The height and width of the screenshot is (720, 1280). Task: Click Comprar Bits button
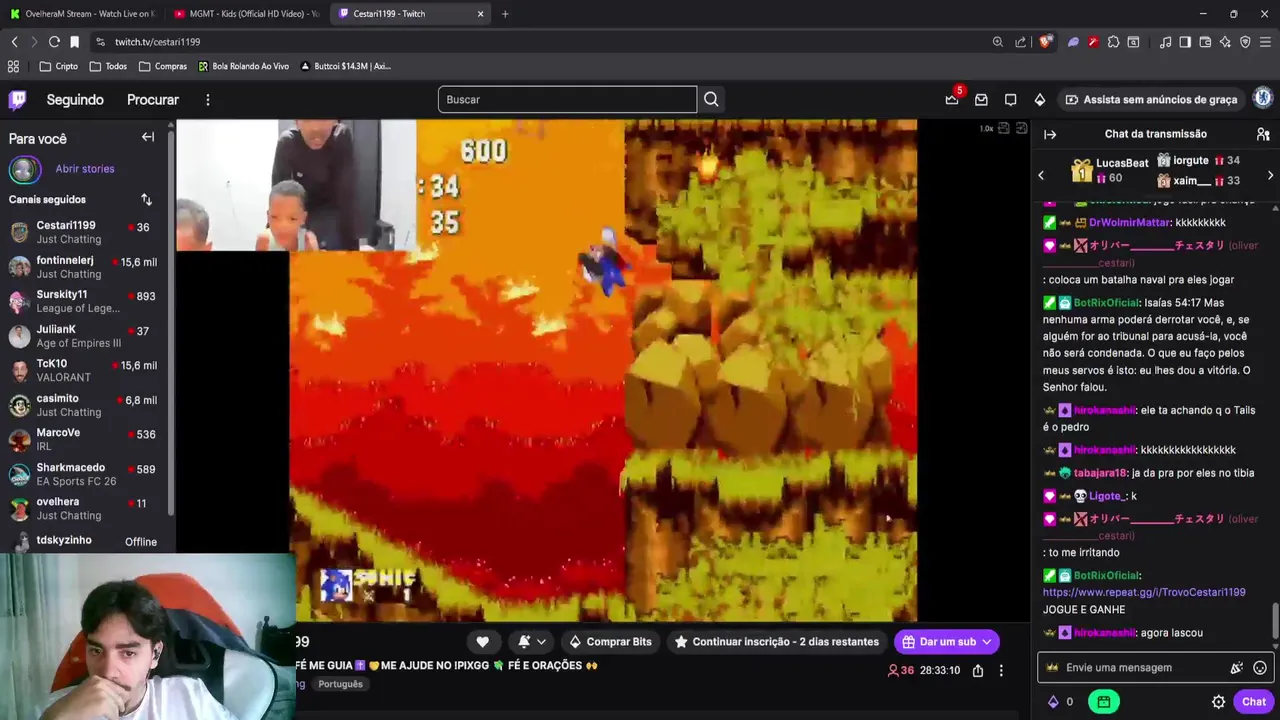point(610,642)
